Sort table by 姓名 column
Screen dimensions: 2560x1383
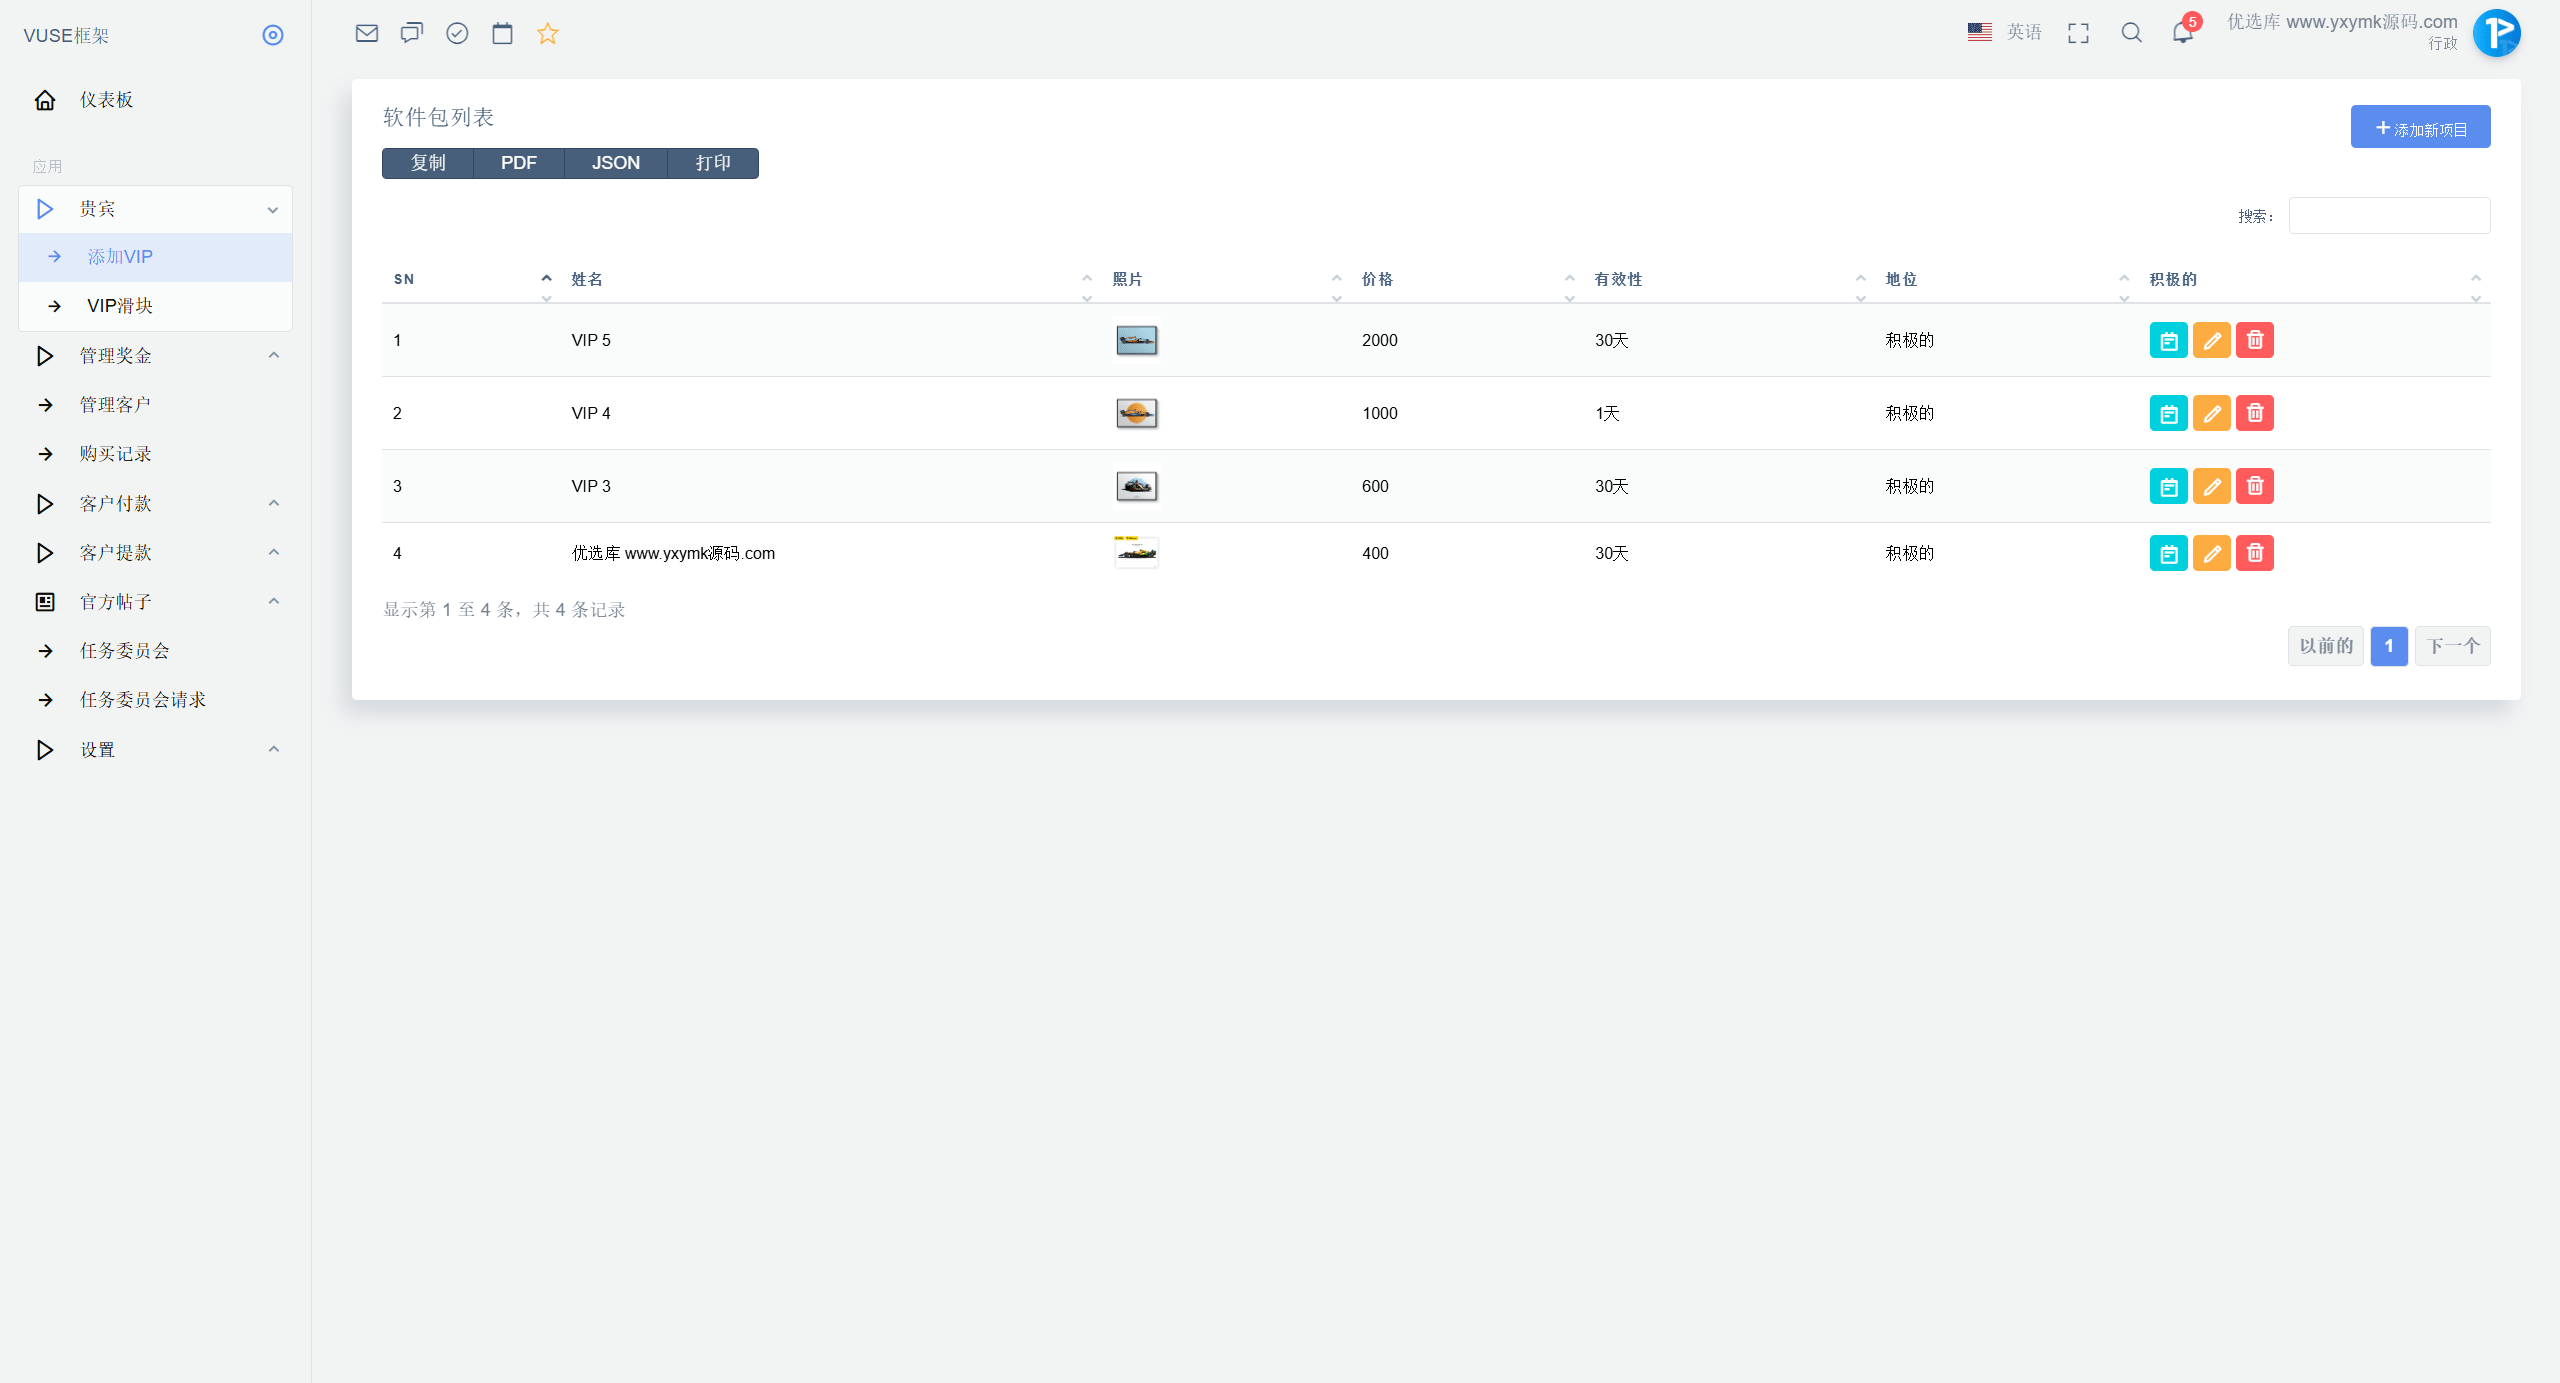[x=831, y=280]
